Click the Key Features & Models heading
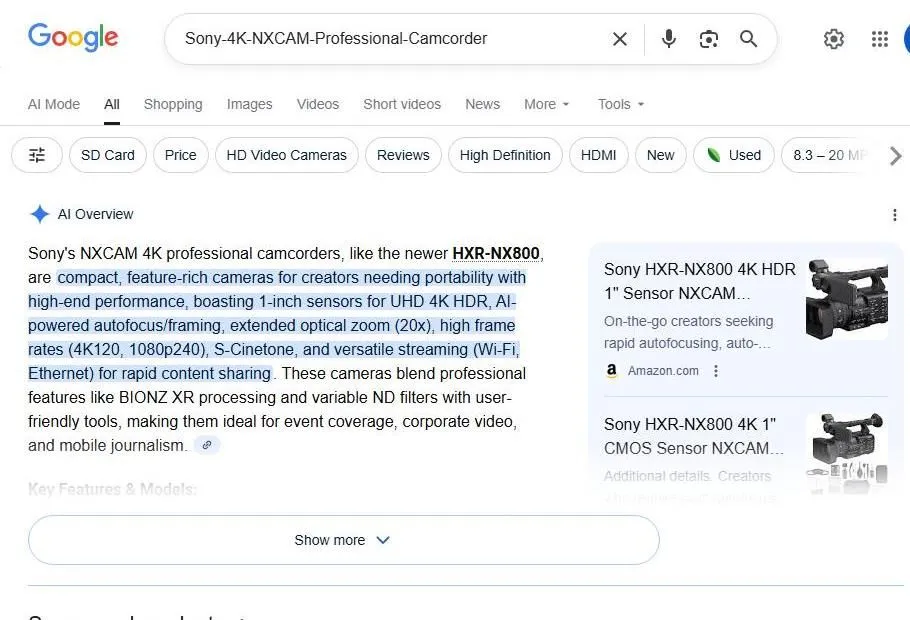The width and height of the screenshot is (910, 620). point(112,489)
